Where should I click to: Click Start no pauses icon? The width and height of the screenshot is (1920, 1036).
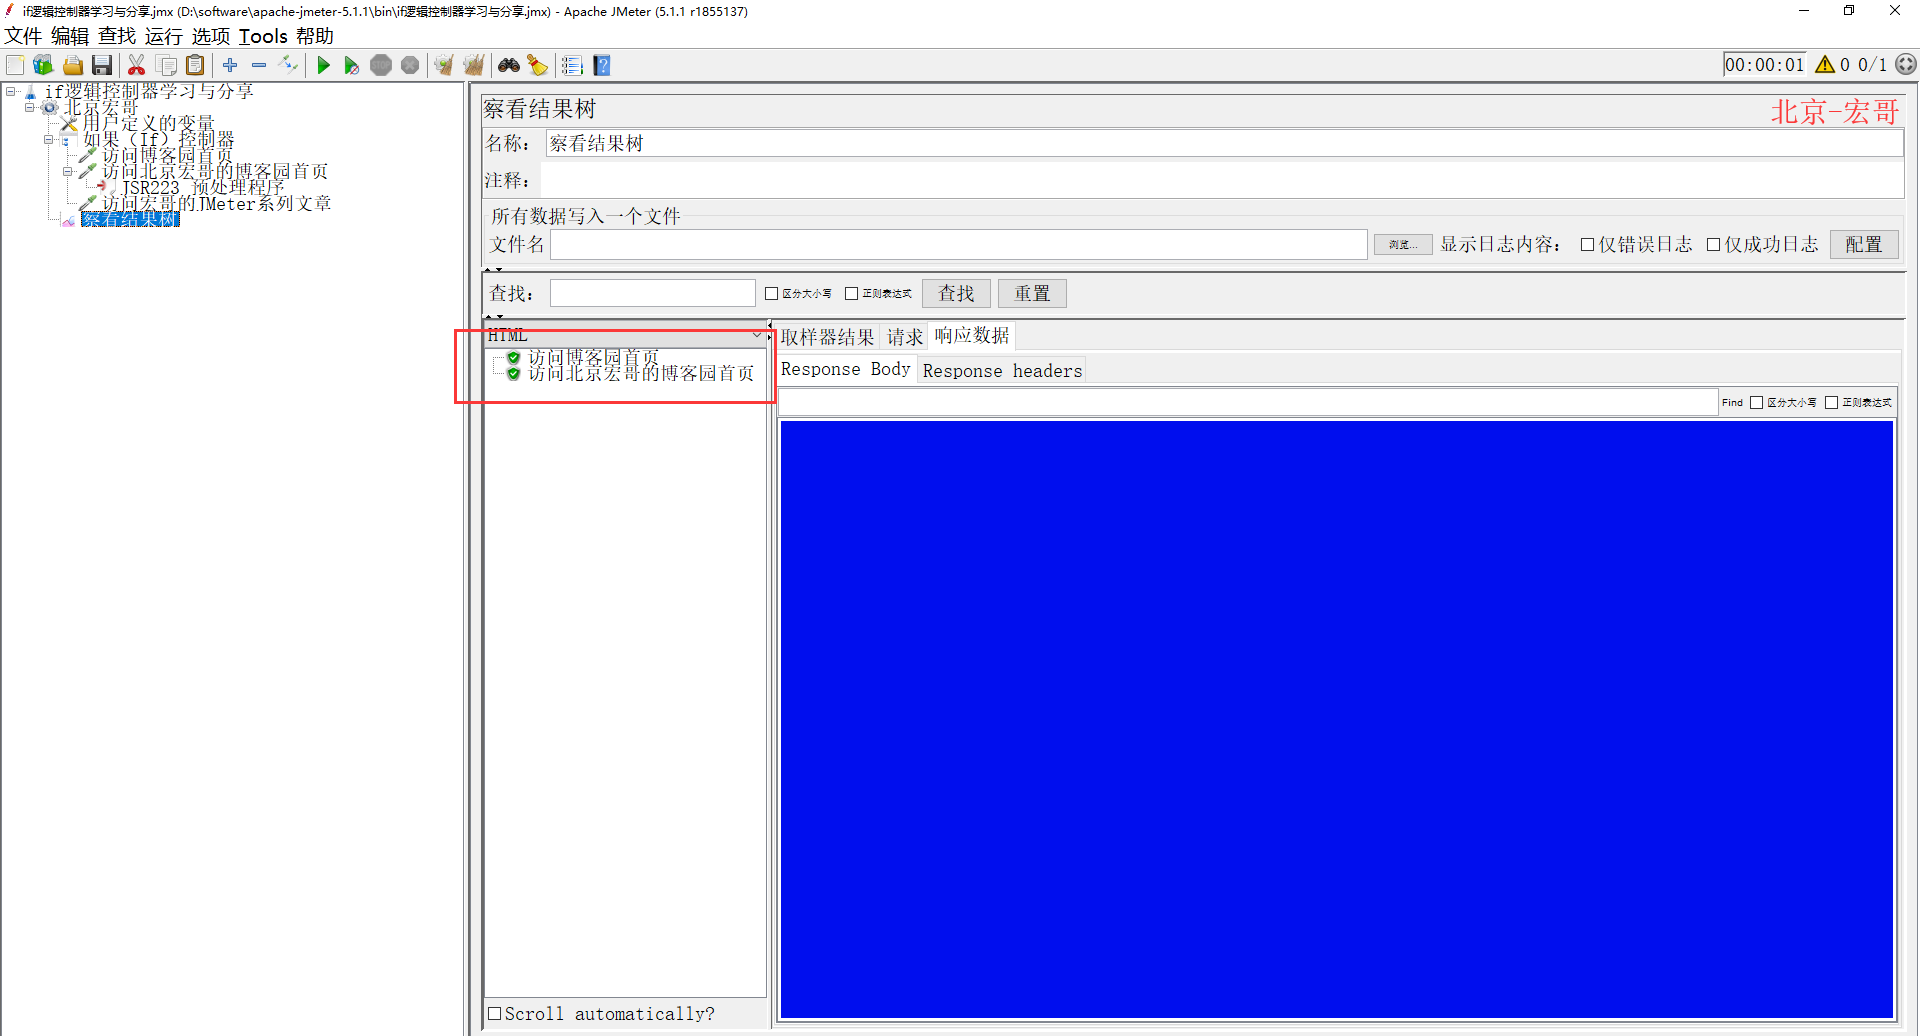click(352, 65)
